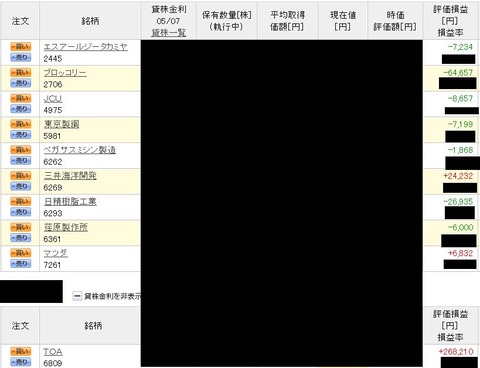Click stock code 6361

52,239
